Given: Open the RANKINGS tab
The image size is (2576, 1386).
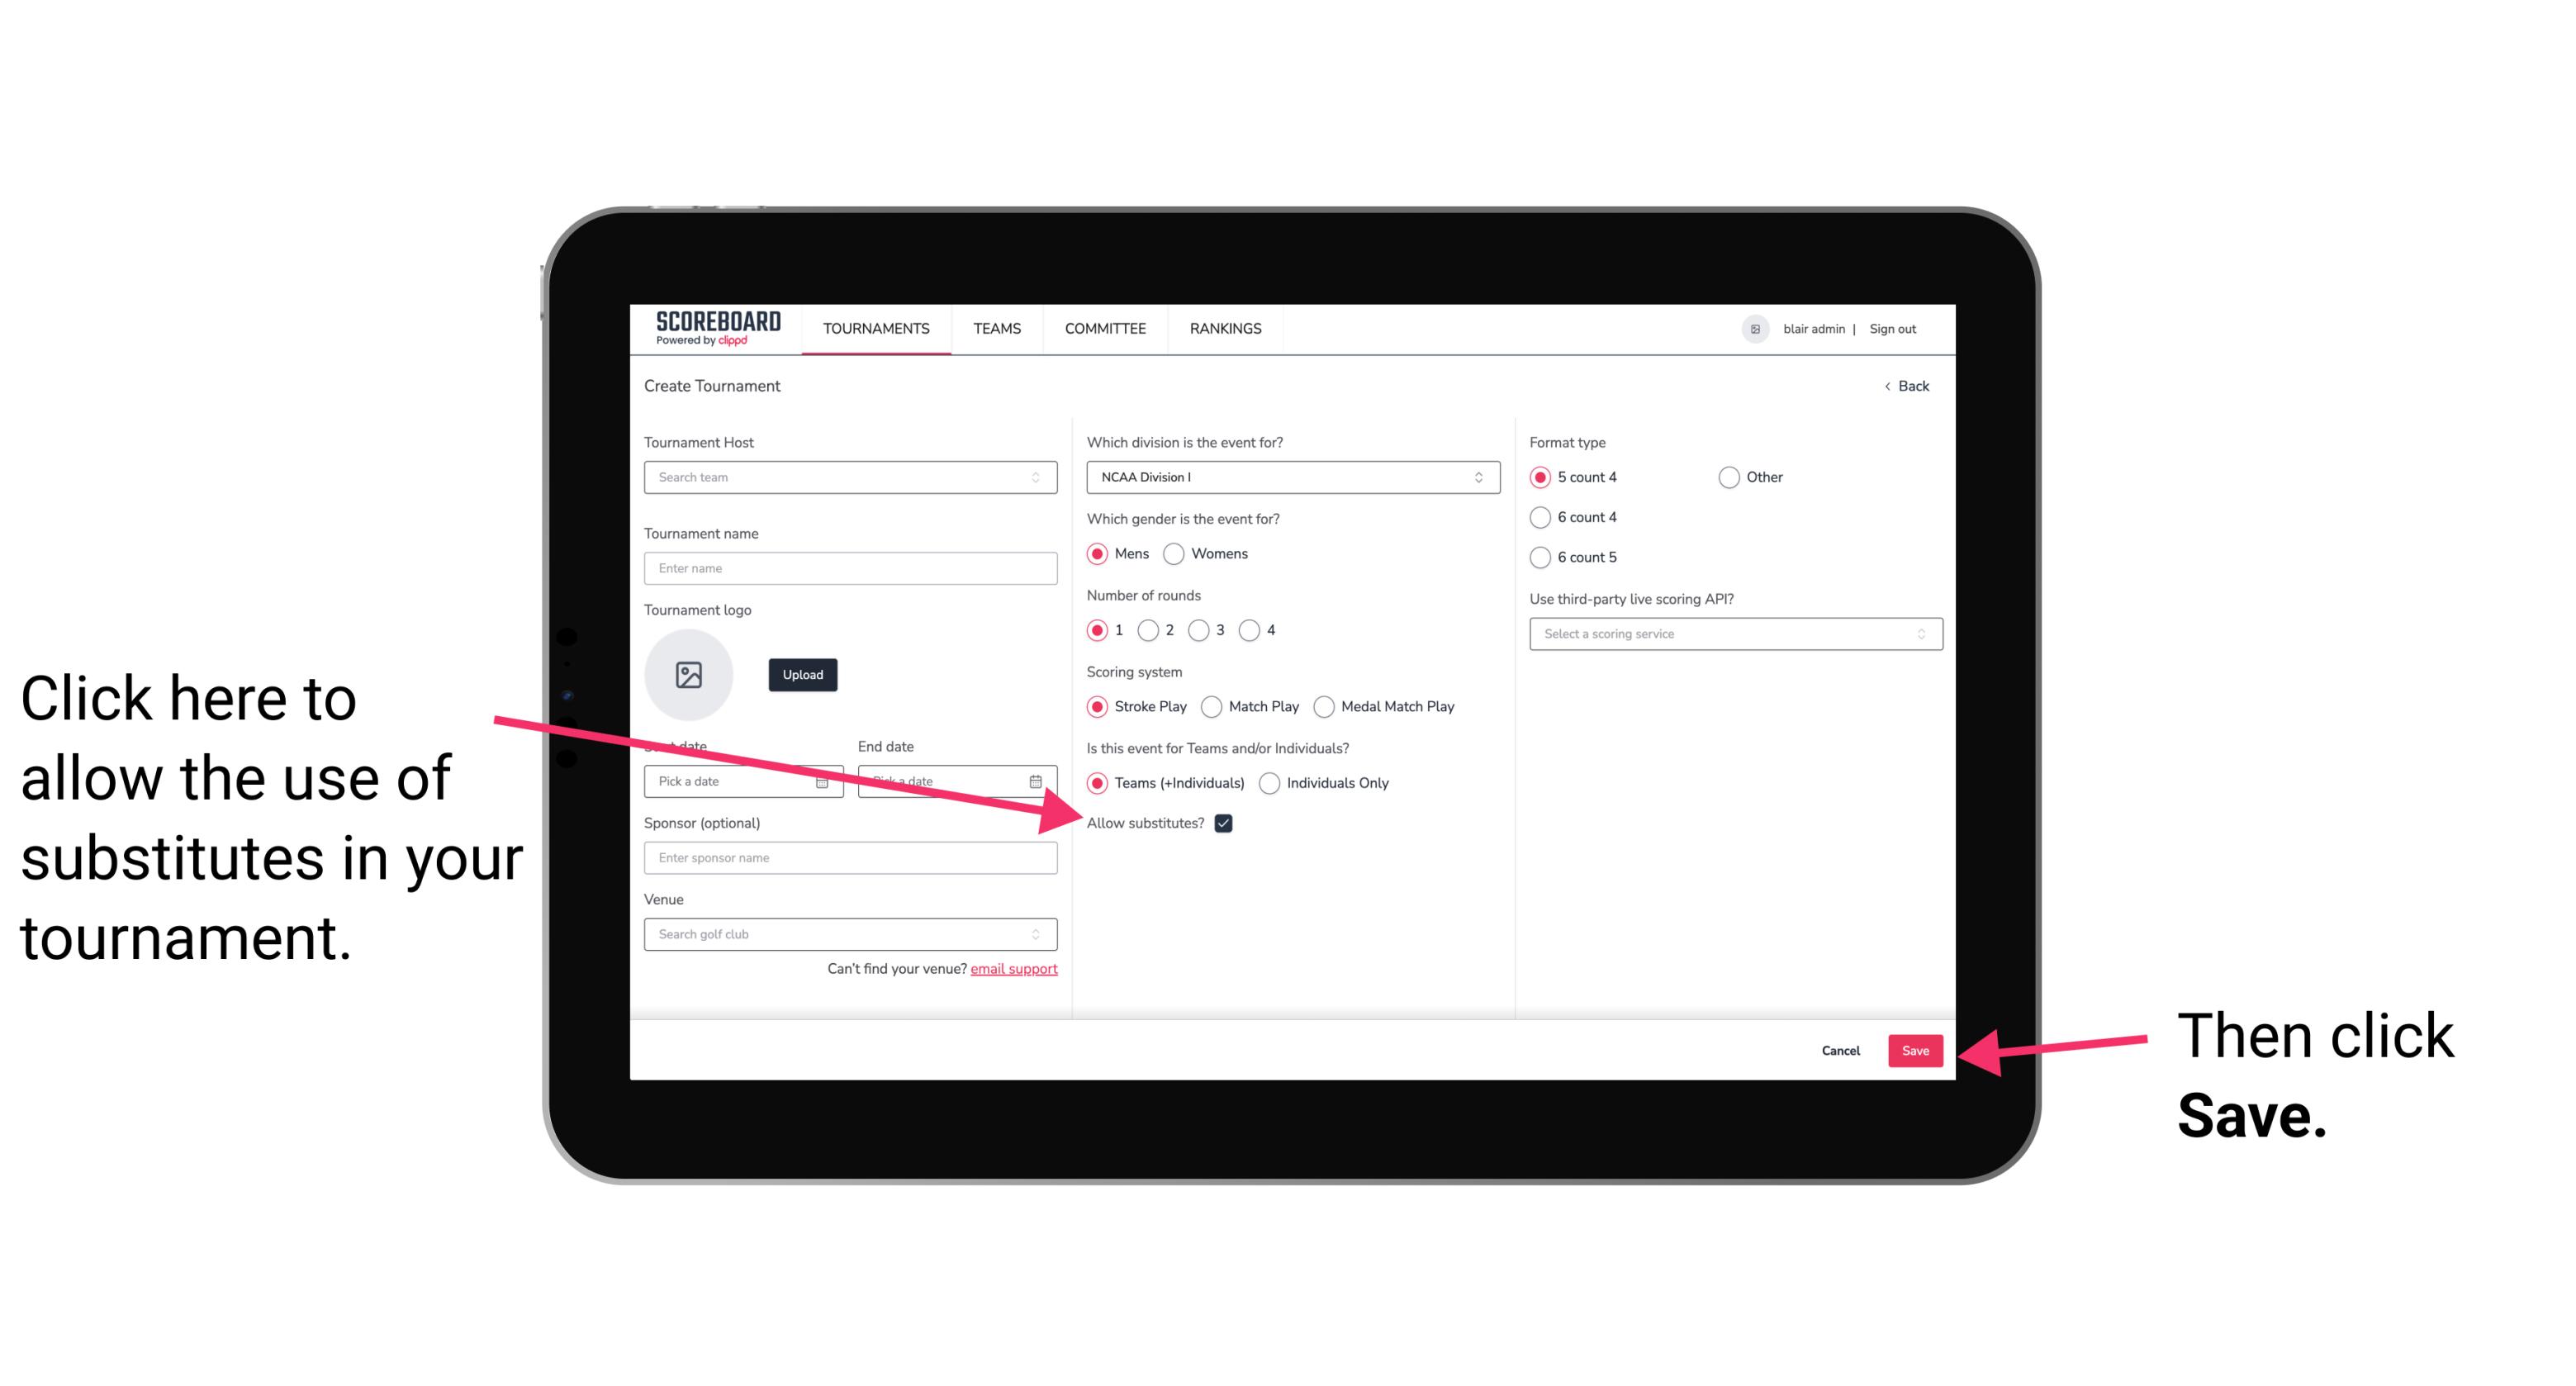Looking at the screenshot, I should pyautogui.click(x=1225, y=330).
